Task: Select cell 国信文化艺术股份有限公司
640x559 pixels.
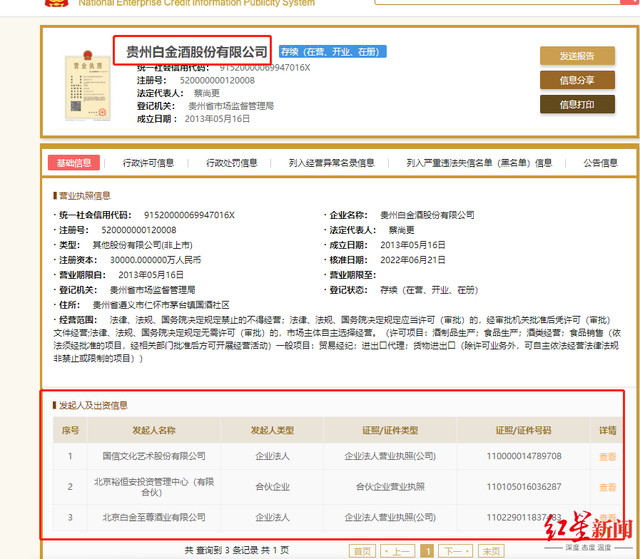Action: [x=154, y=456]
